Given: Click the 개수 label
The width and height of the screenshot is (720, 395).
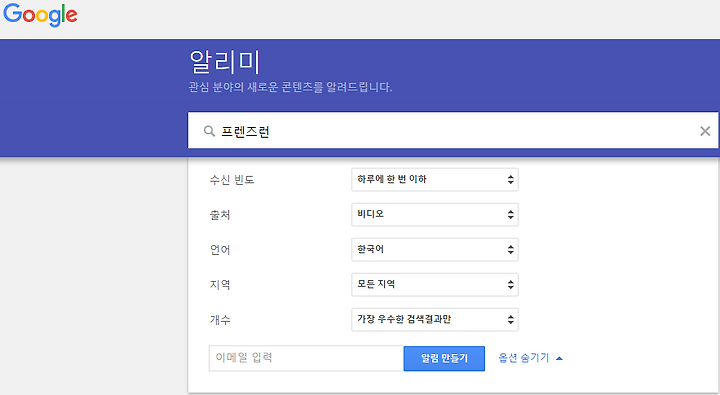Looking at the screenshot, I should (220, 320).
